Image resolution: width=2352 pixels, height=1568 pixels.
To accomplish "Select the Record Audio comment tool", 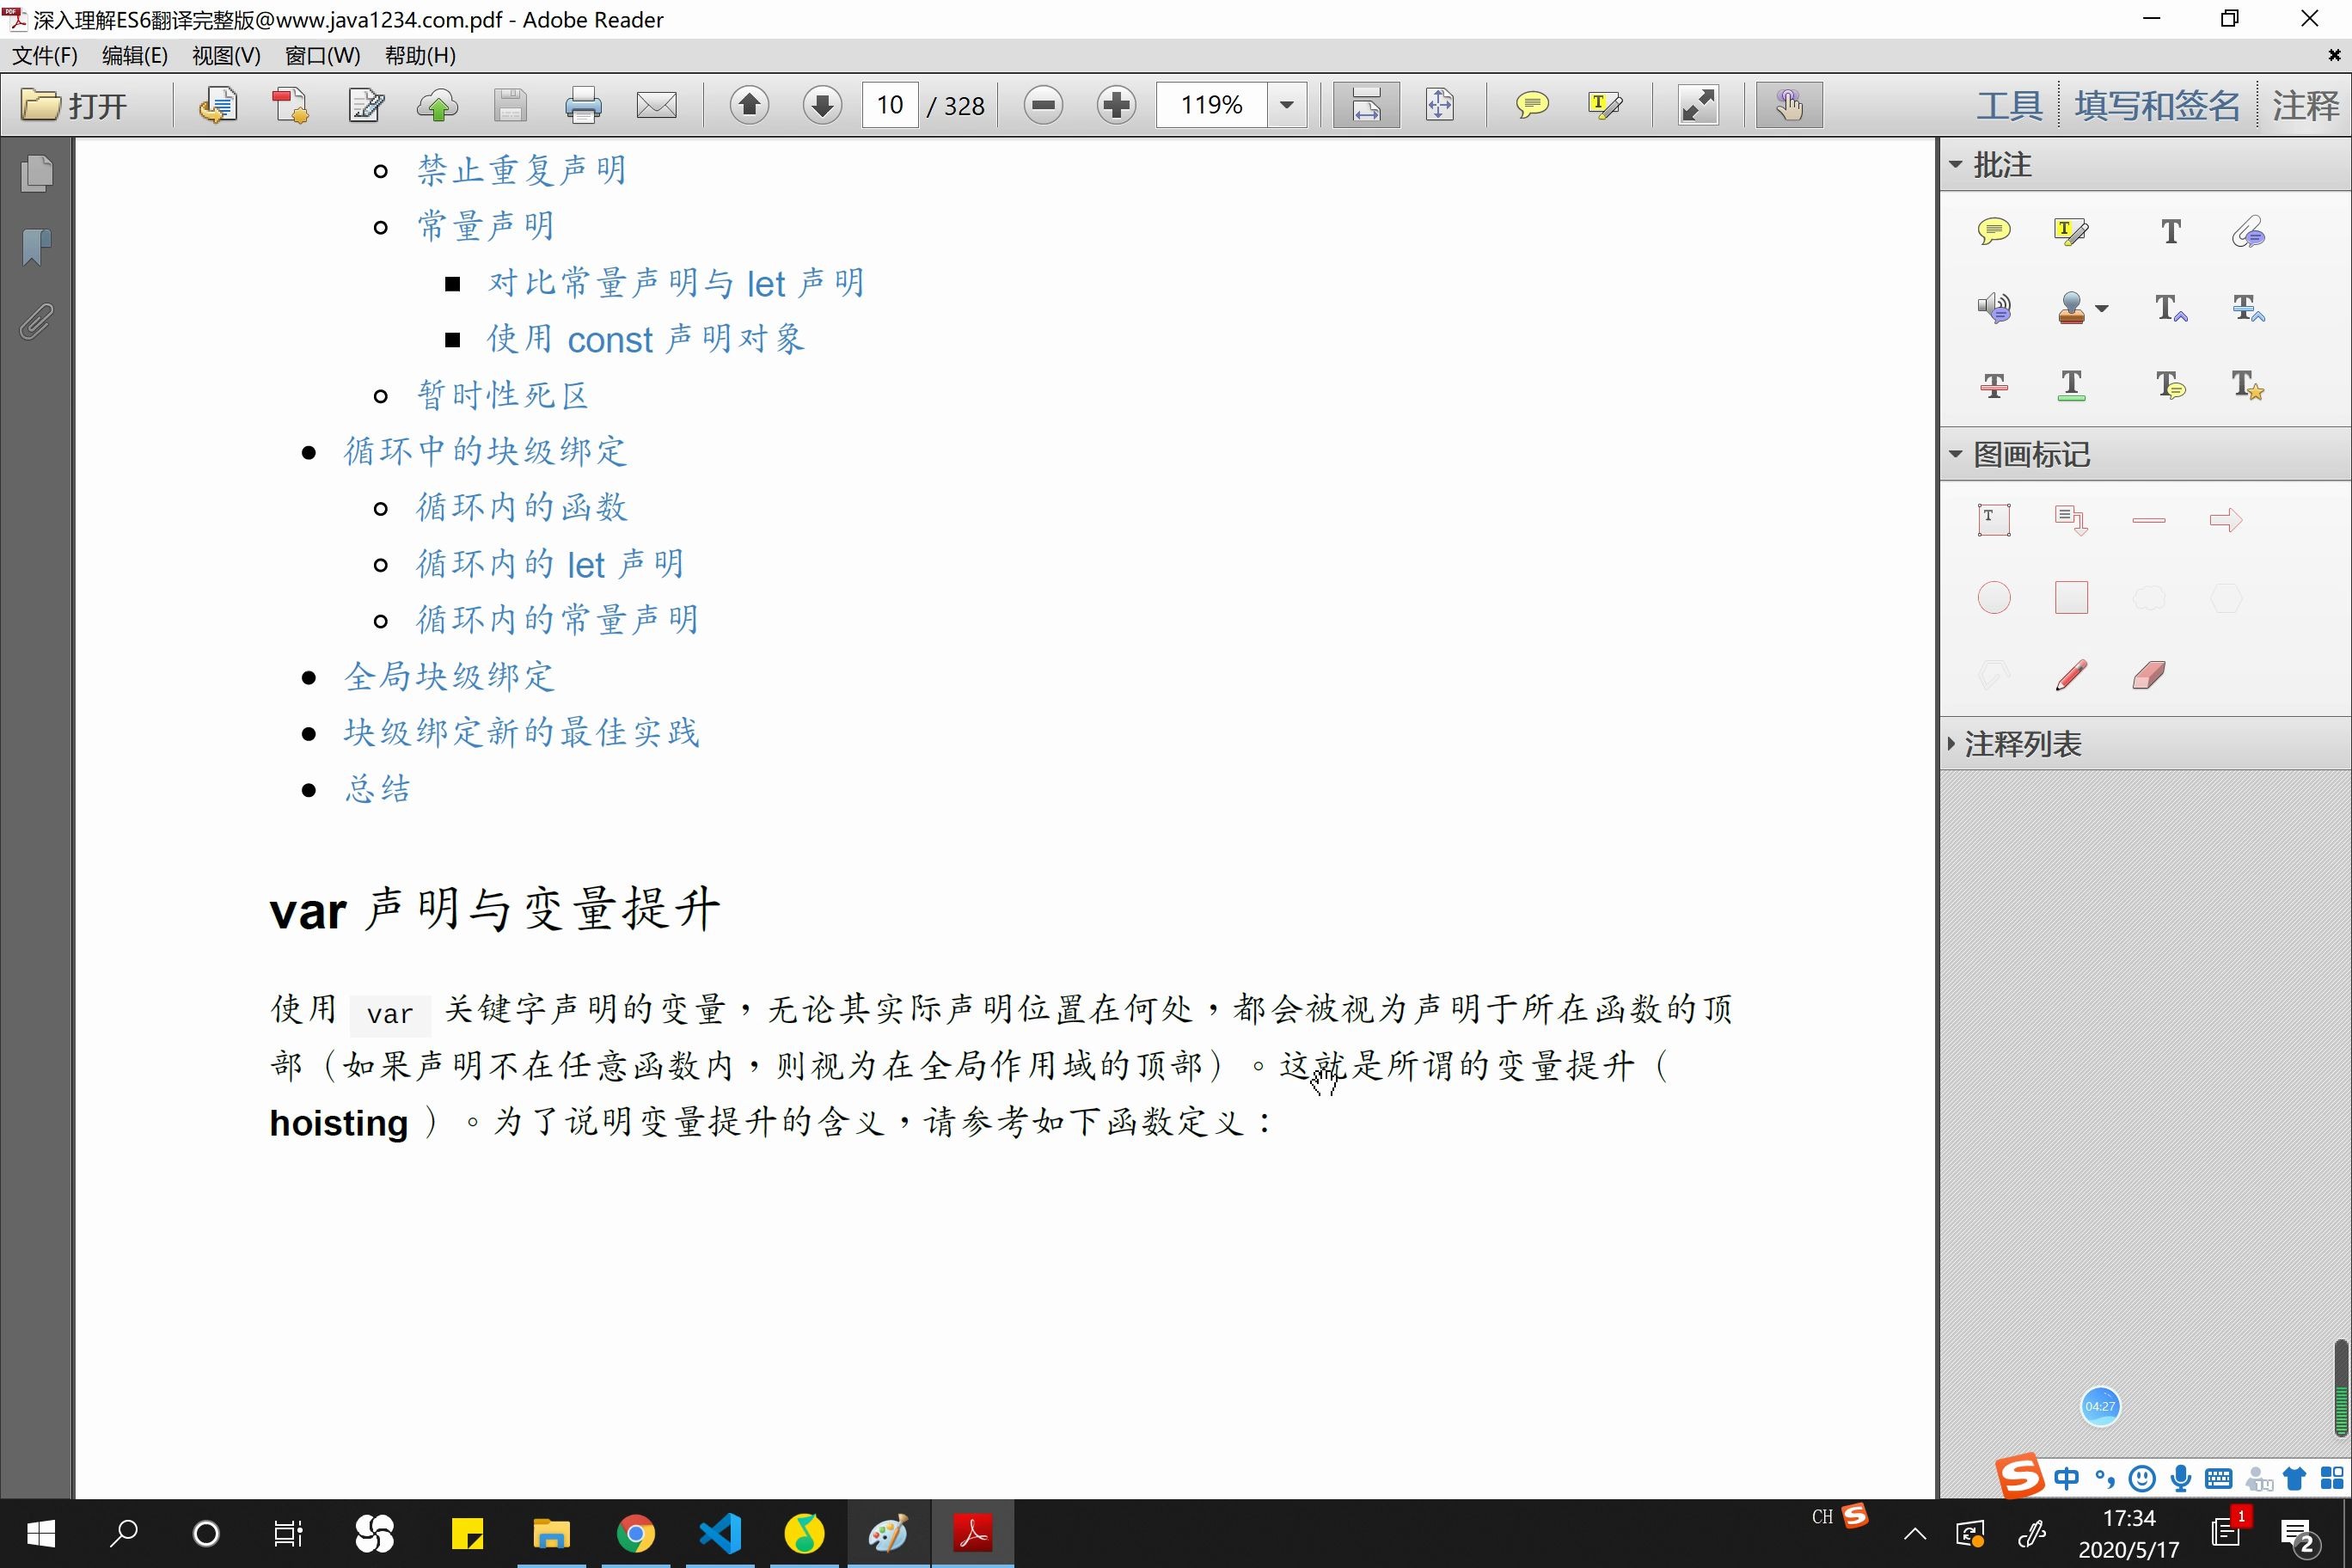I will [x=1994, y=307].
